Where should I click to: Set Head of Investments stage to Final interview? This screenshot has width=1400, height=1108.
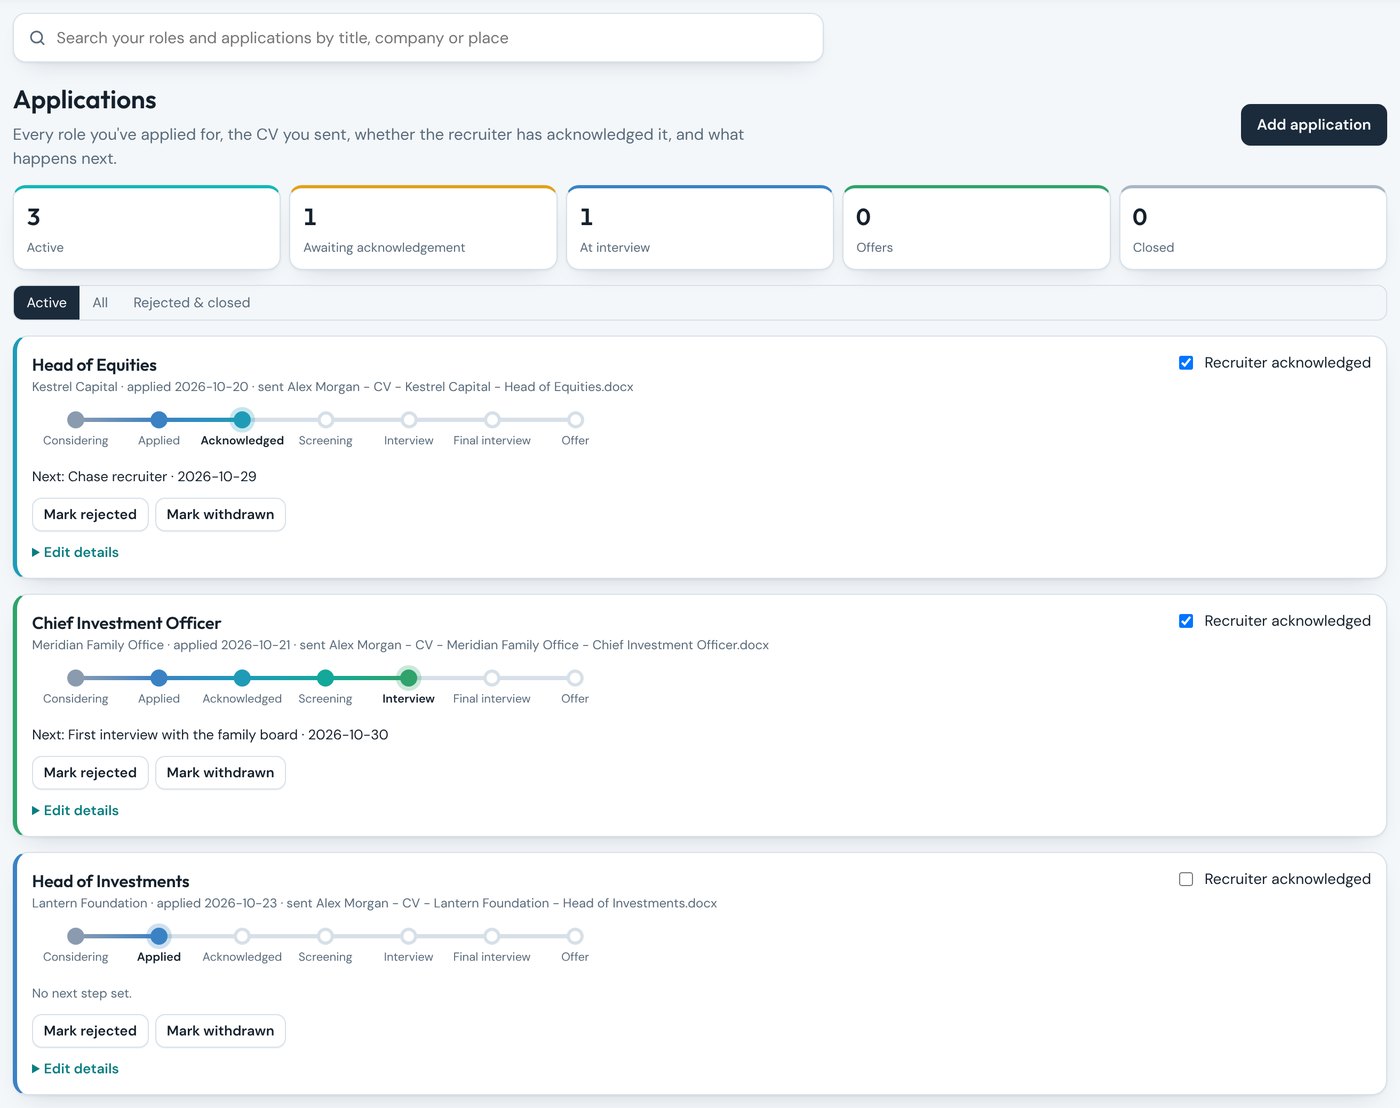492,936
